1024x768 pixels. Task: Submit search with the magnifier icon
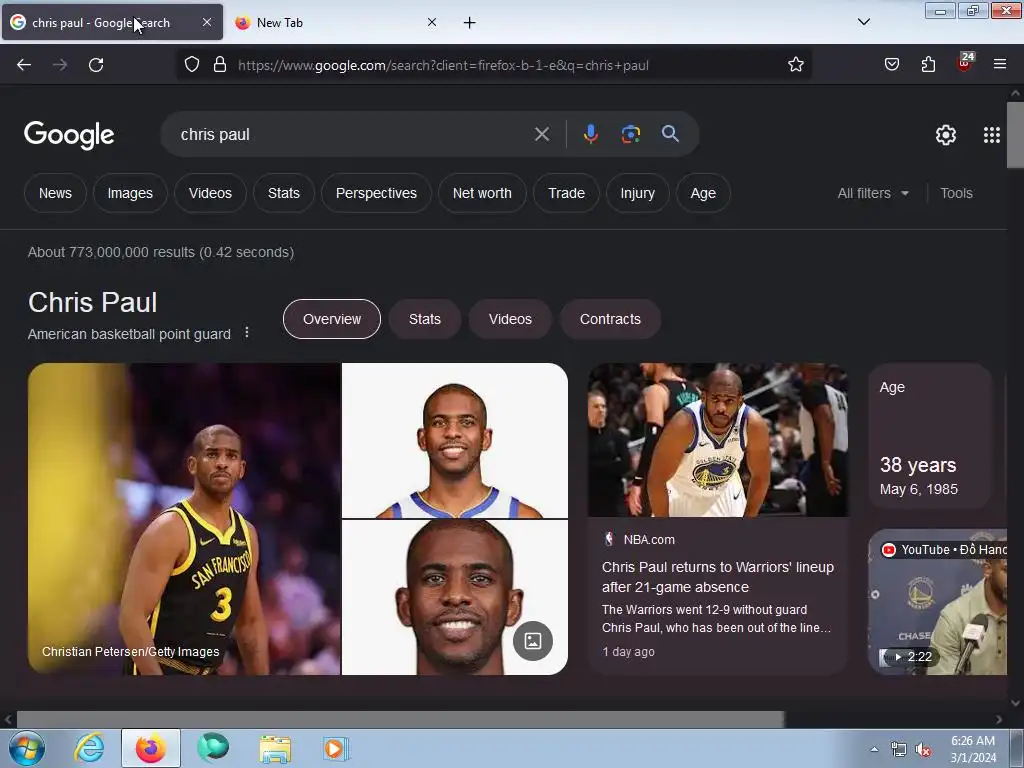(670, 134)
